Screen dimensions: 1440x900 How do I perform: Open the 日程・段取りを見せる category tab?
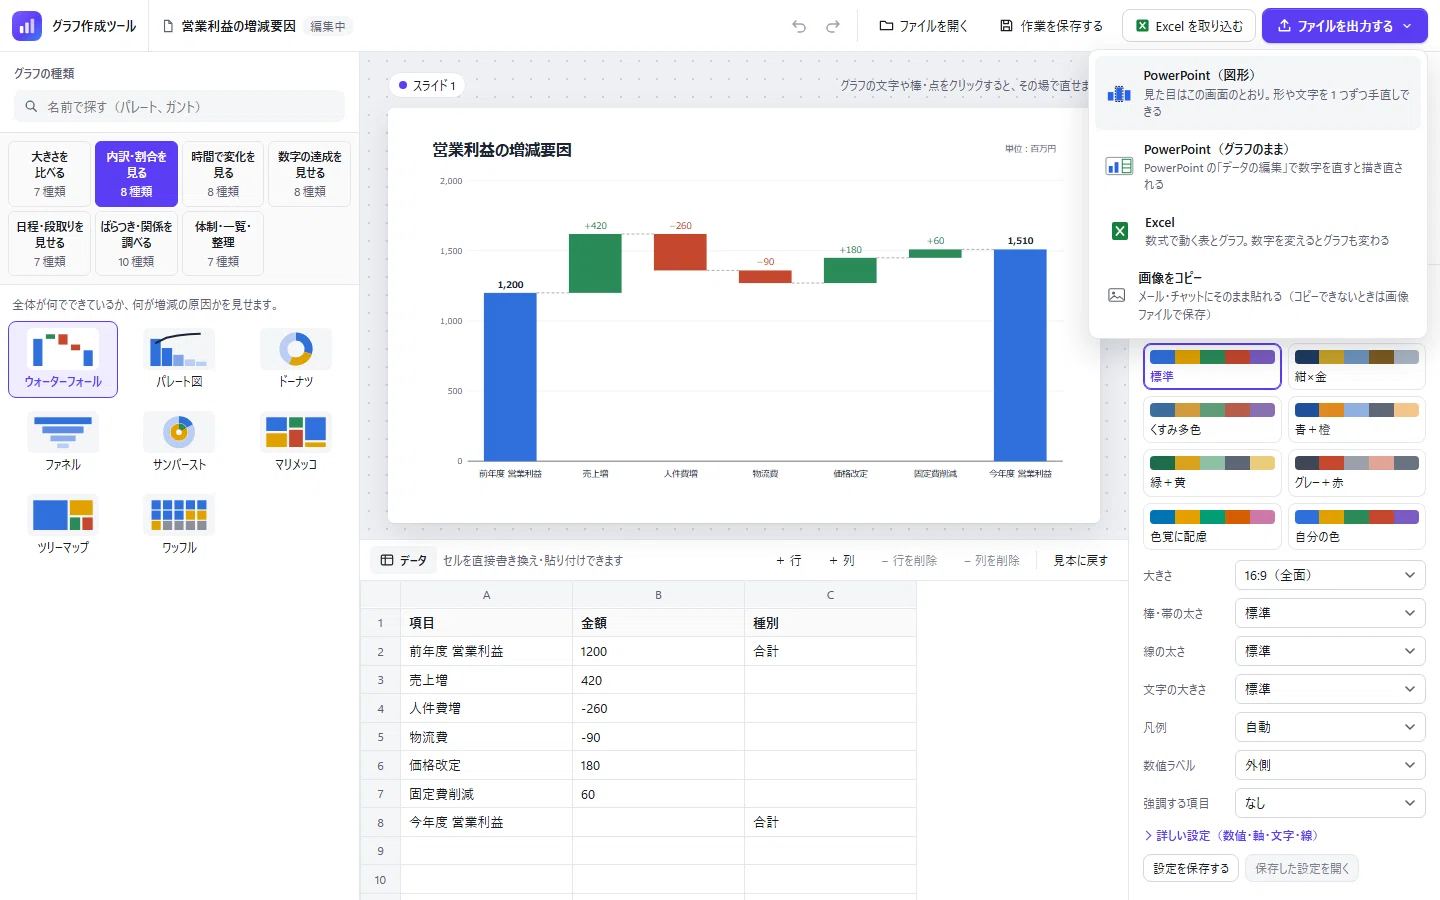tap(50, 243)
